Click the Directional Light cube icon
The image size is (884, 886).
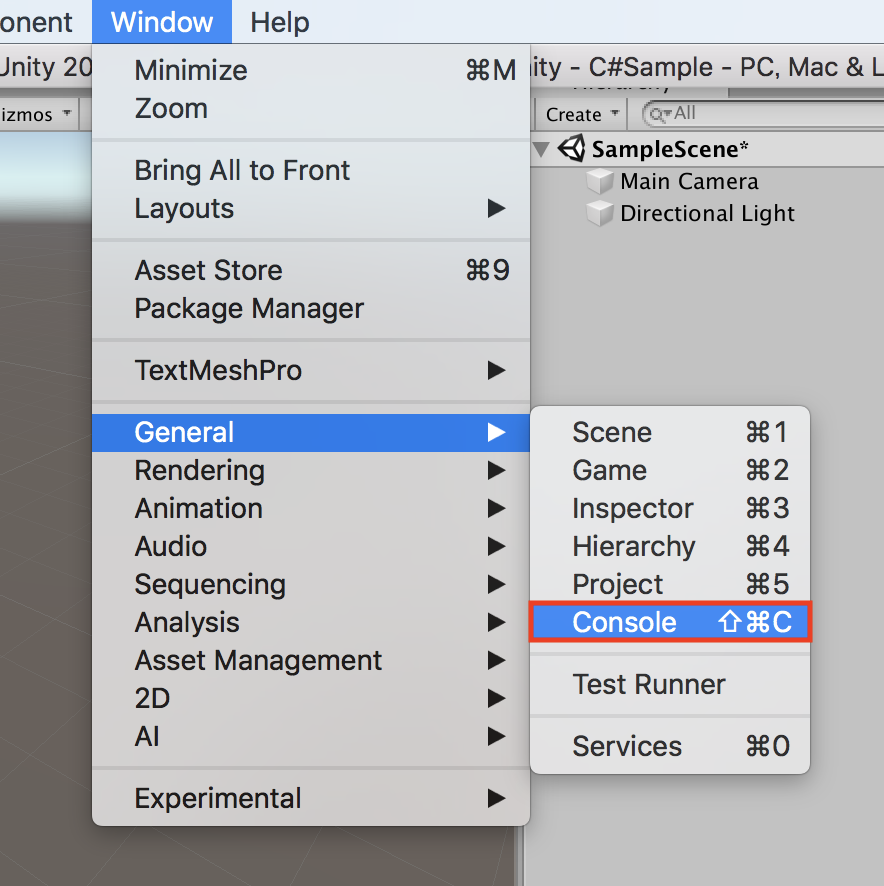[x=599, y=214]
